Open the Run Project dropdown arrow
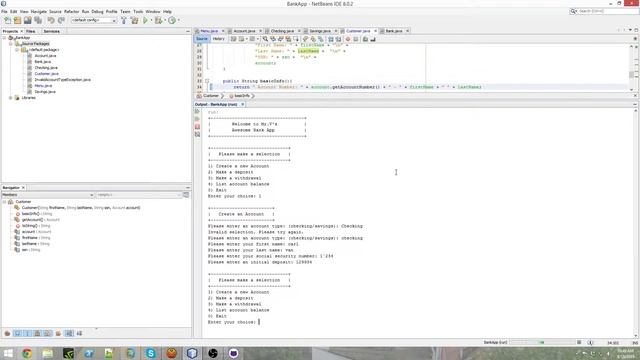 pos(151,20)
